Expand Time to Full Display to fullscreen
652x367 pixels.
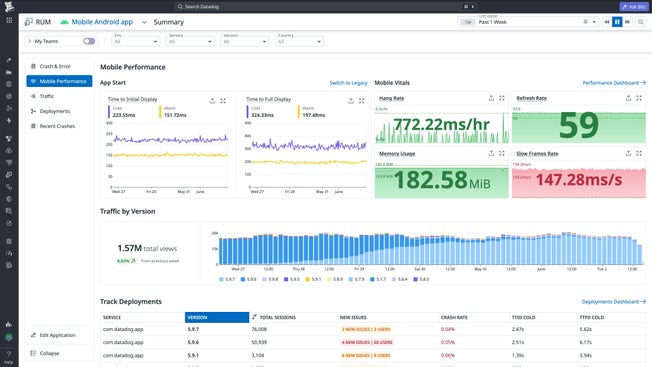point(362,101)
